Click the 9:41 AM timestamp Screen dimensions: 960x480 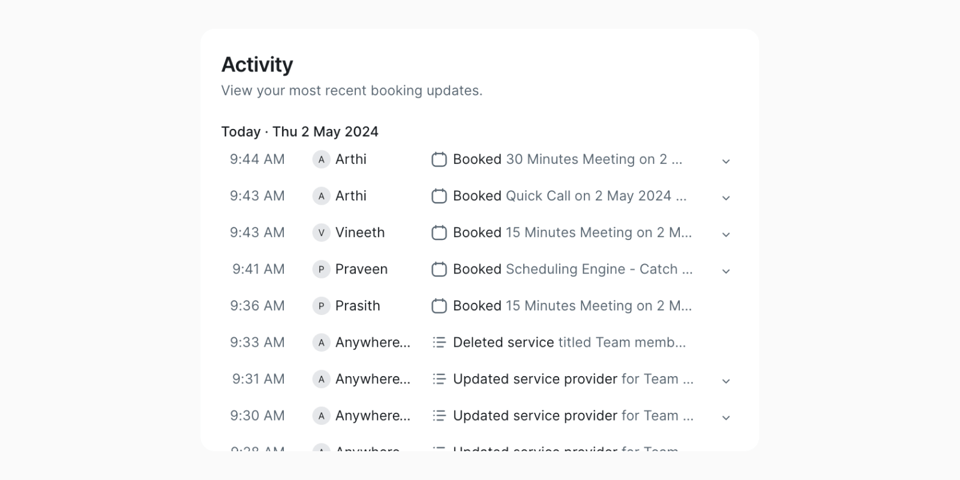258,269
